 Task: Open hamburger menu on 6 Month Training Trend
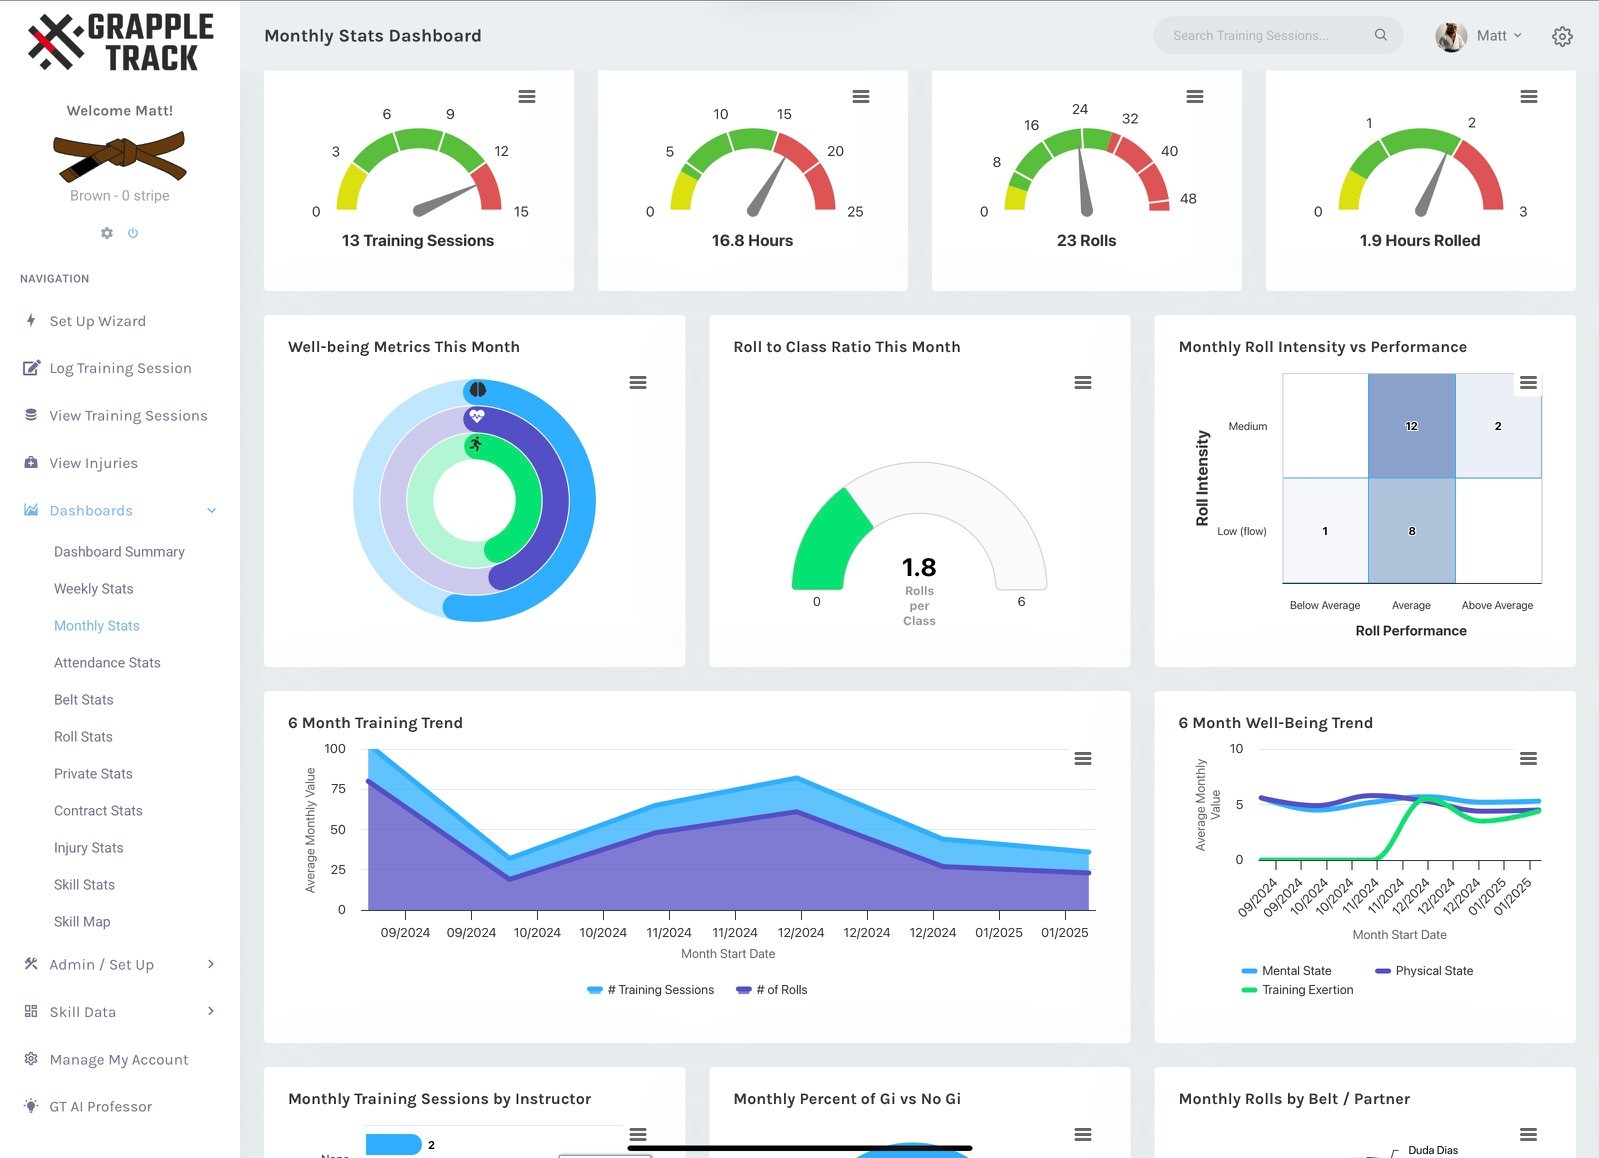tap(1082, 759)
